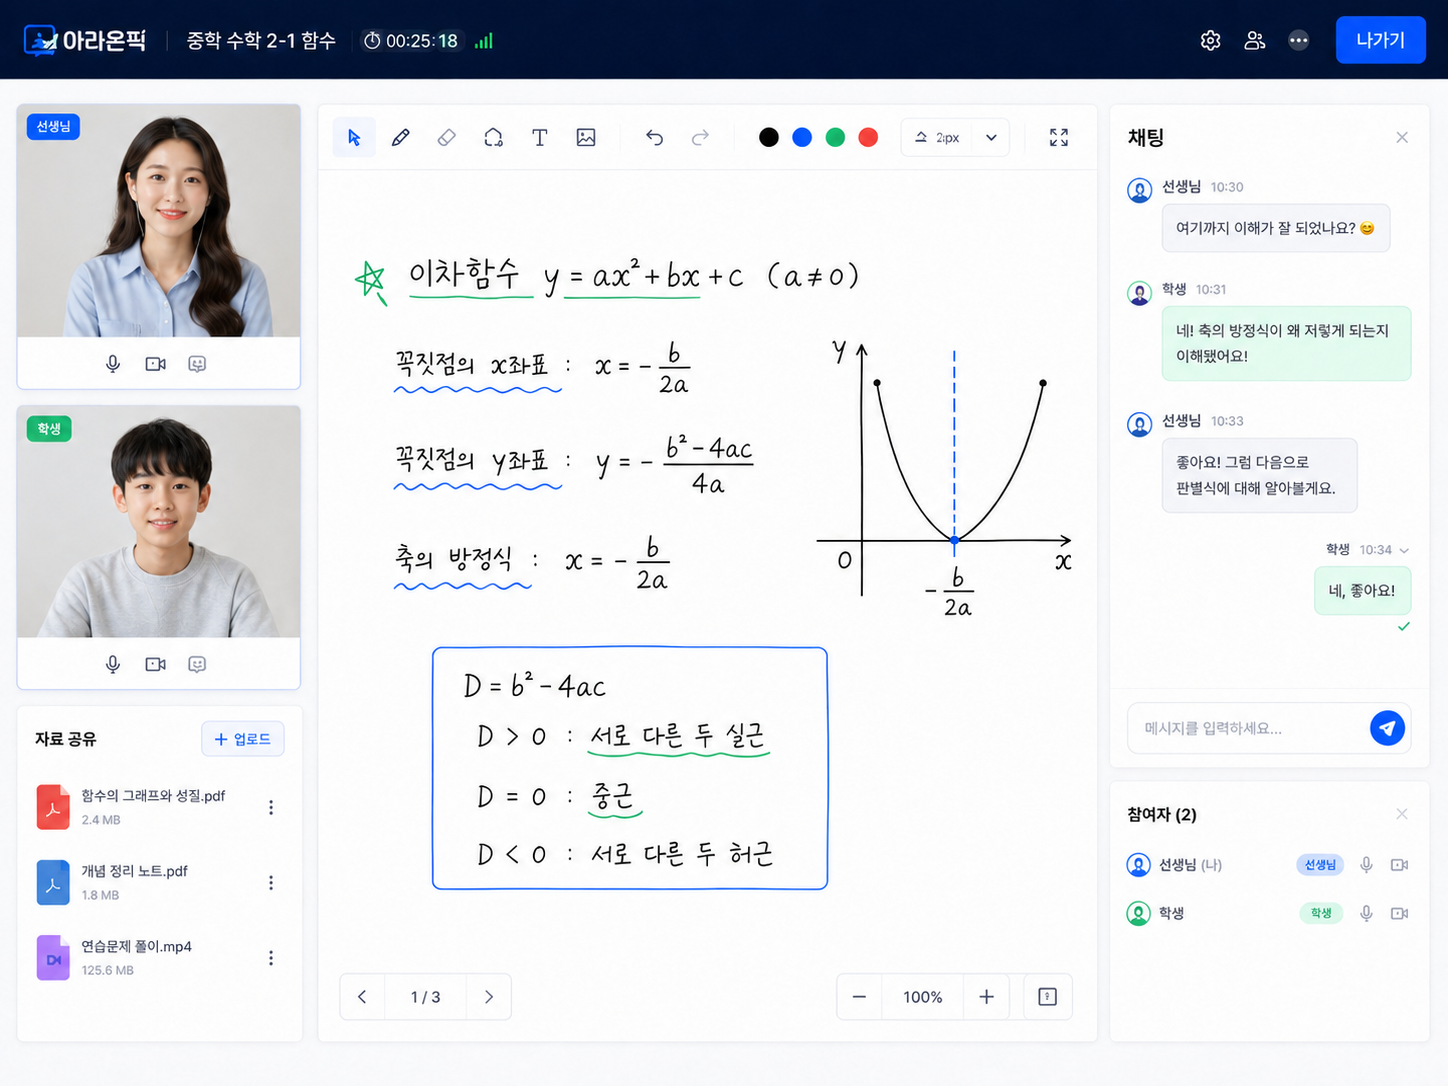
Task: Click the 중학 수학 2-1 함수 title
Action: pos(261,41)
